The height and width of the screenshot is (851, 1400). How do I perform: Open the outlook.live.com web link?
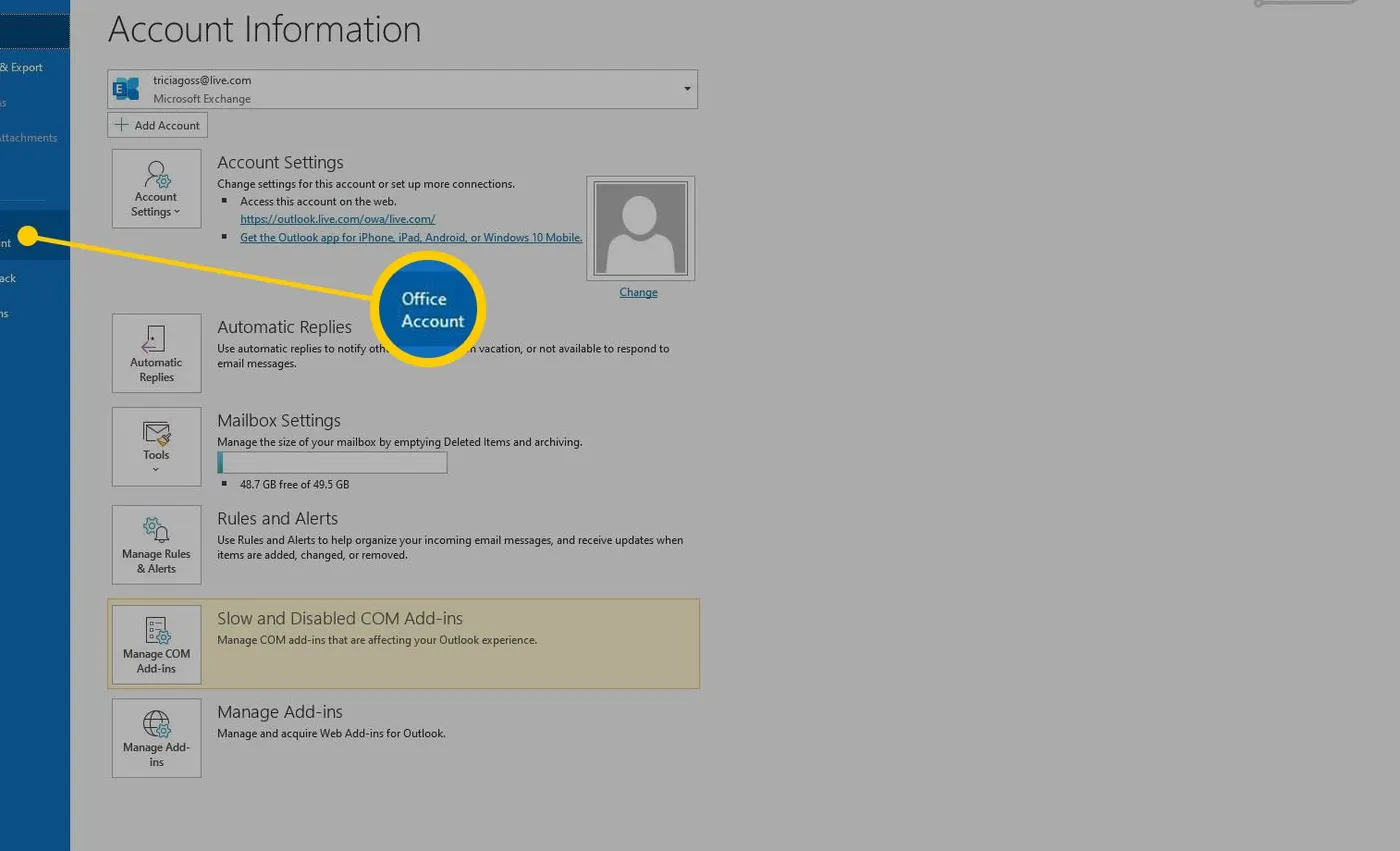point(337,218)
